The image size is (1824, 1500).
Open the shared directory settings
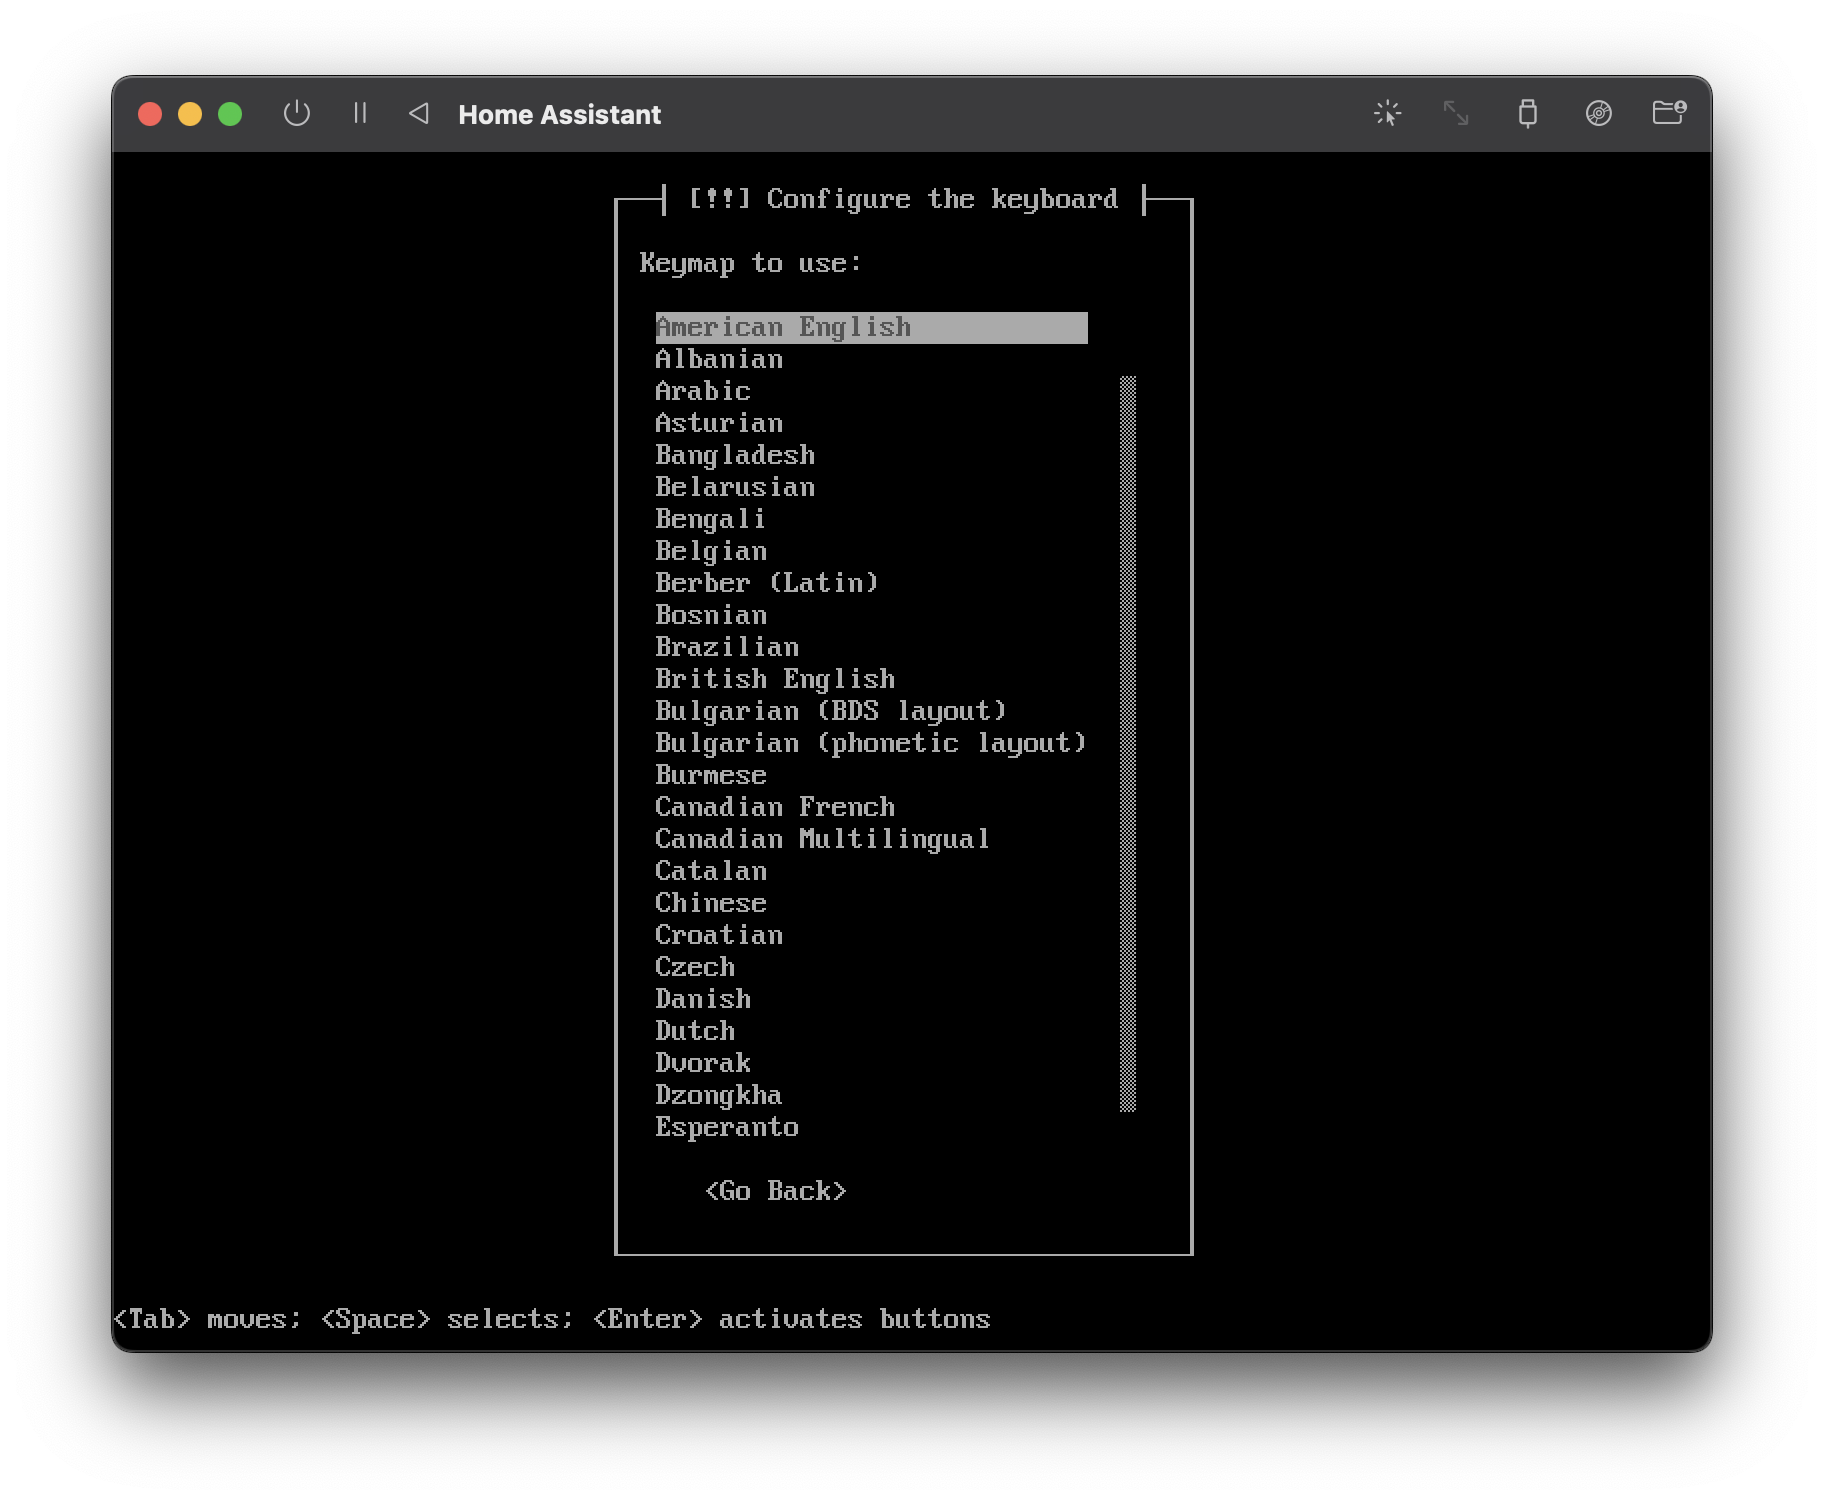[1668, 113]
